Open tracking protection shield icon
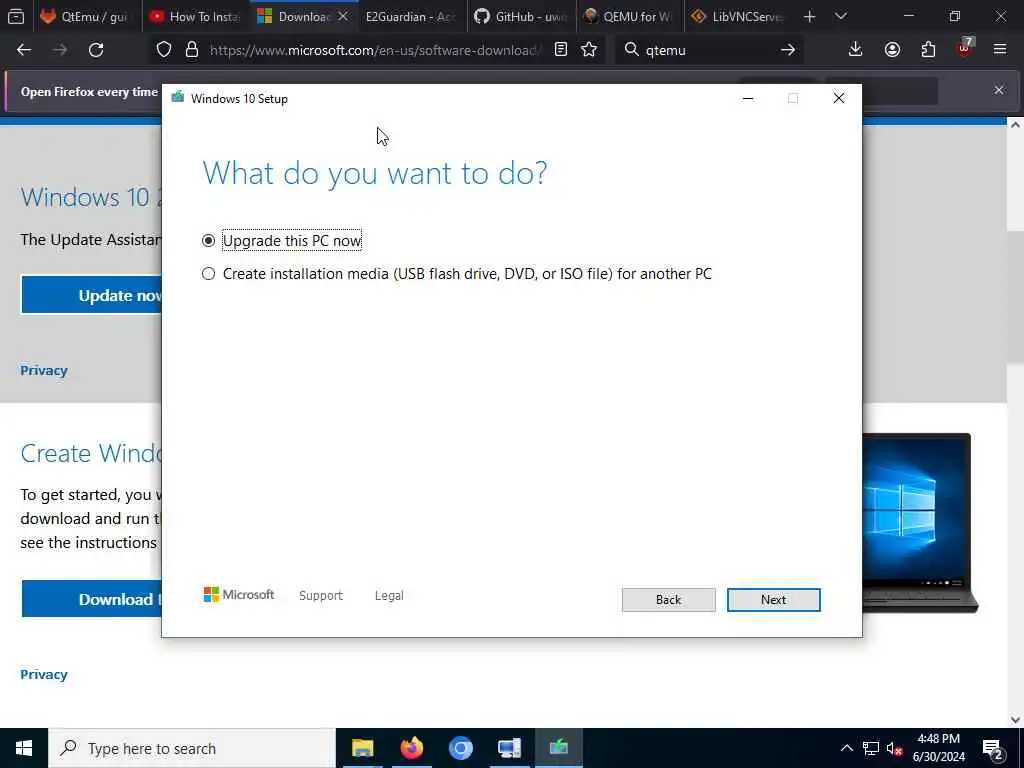This screenshot has height=768, width=1024. 164,50
